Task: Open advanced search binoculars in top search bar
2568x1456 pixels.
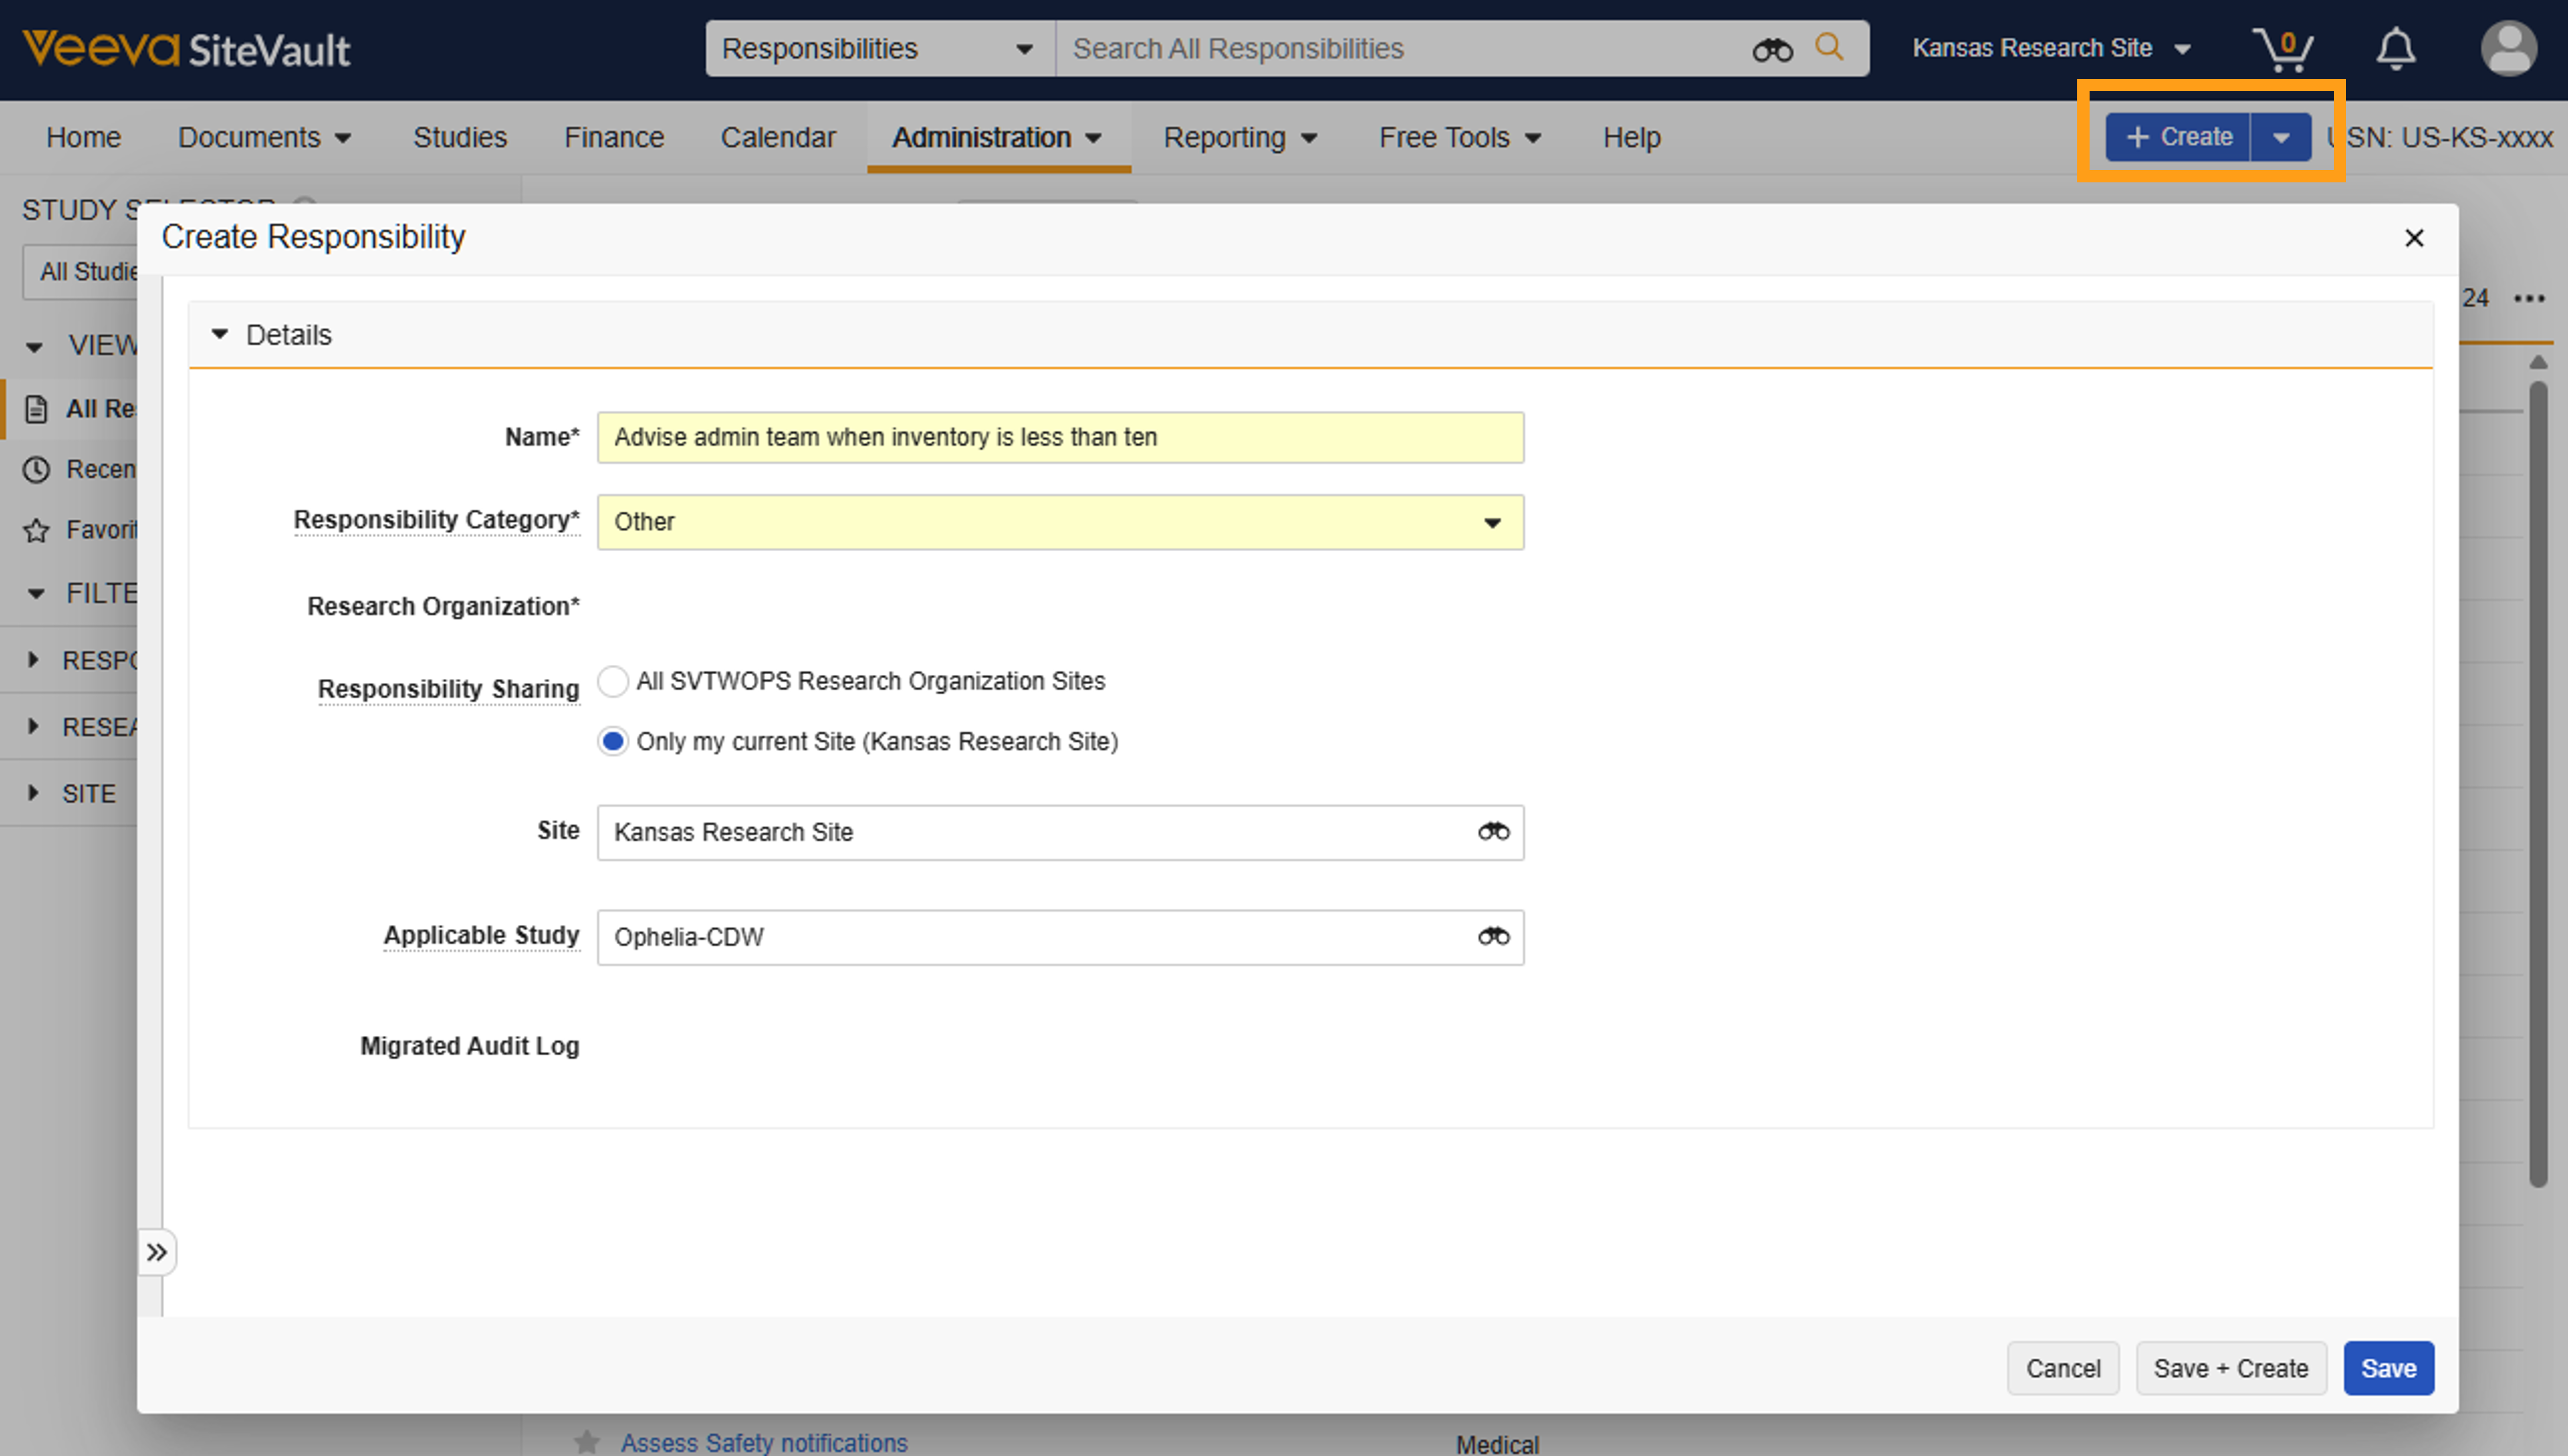Action: tap(1772, 49)
